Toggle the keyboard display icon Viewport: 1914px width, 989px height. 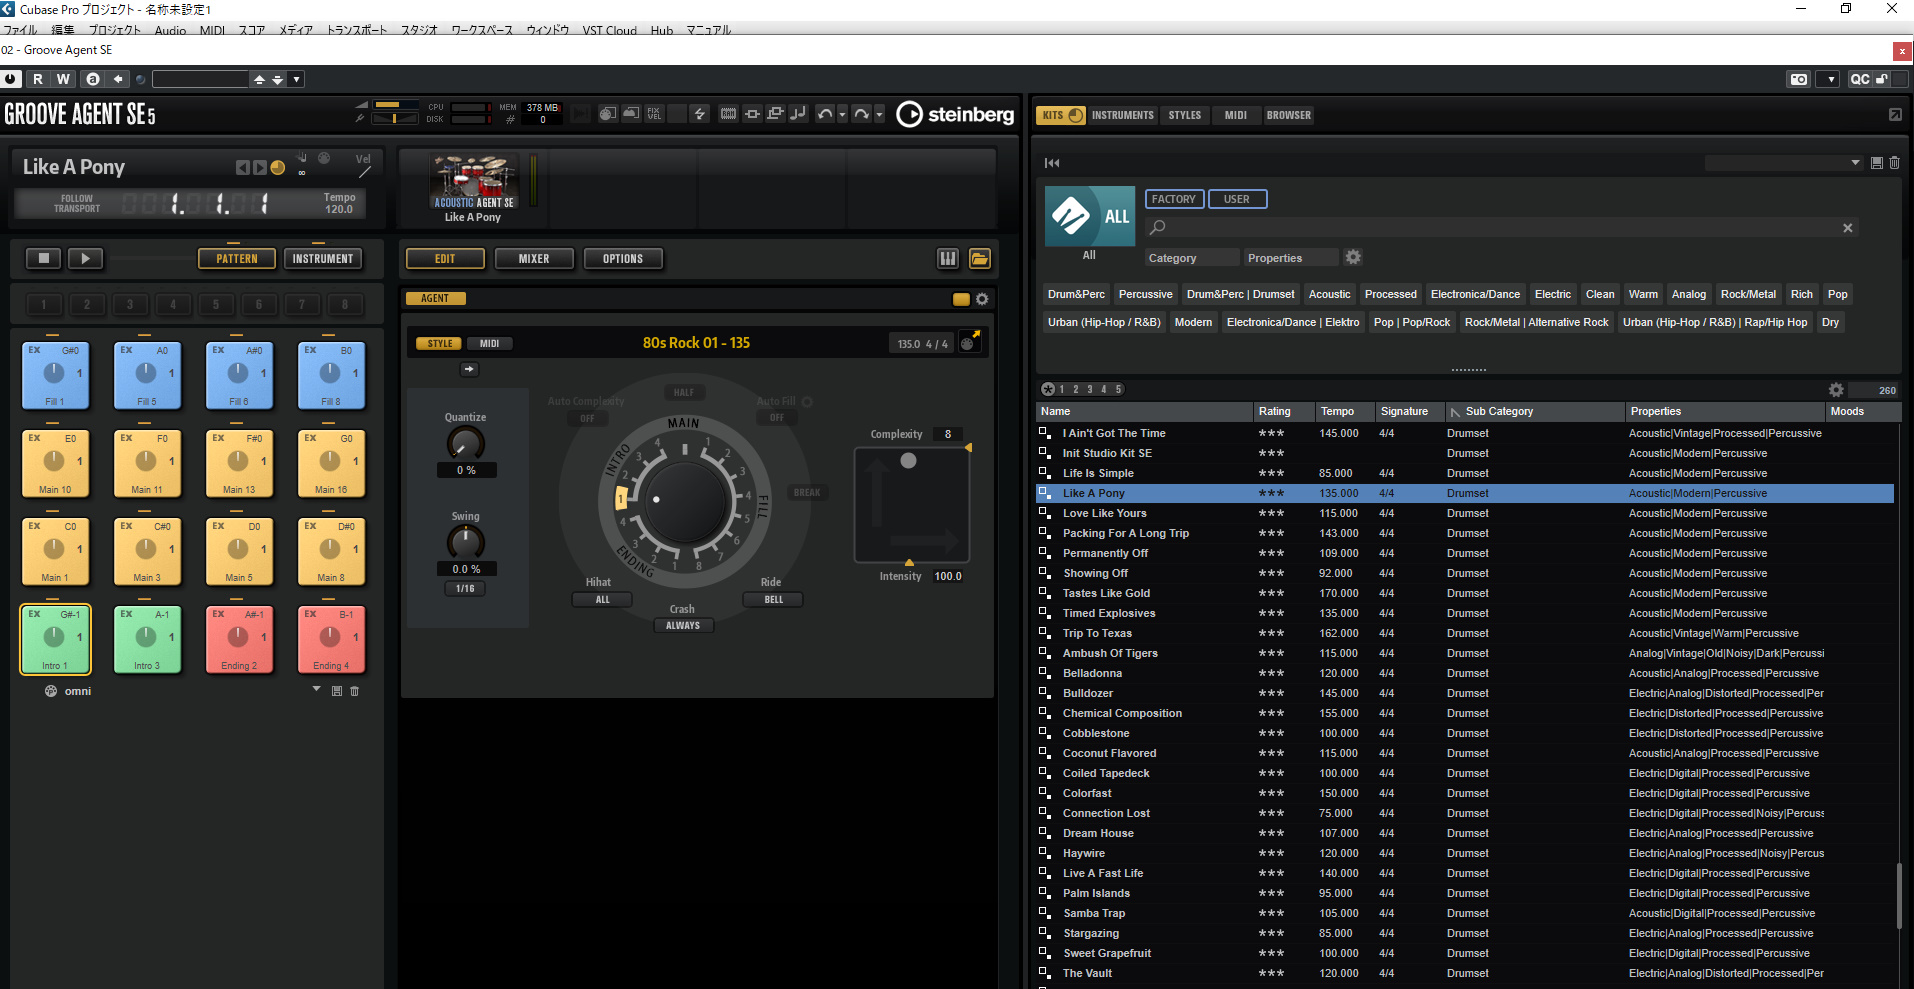click(x=947, y=259)
